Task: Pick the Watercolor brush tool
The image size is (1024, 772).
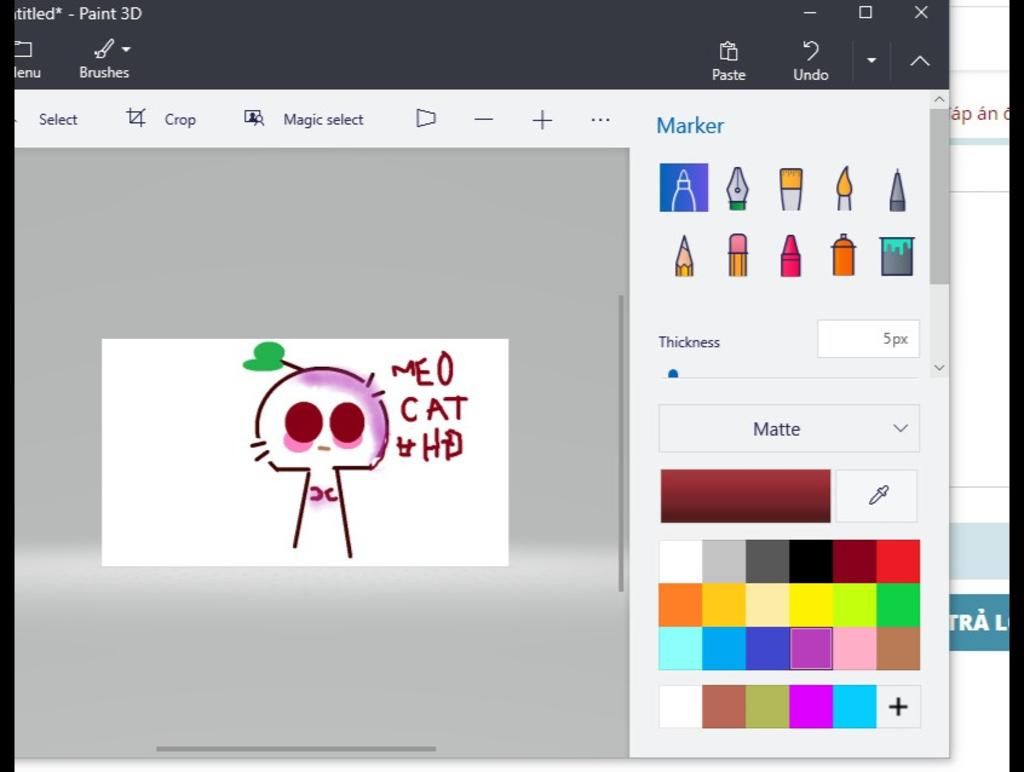Action: coord(844,188)
